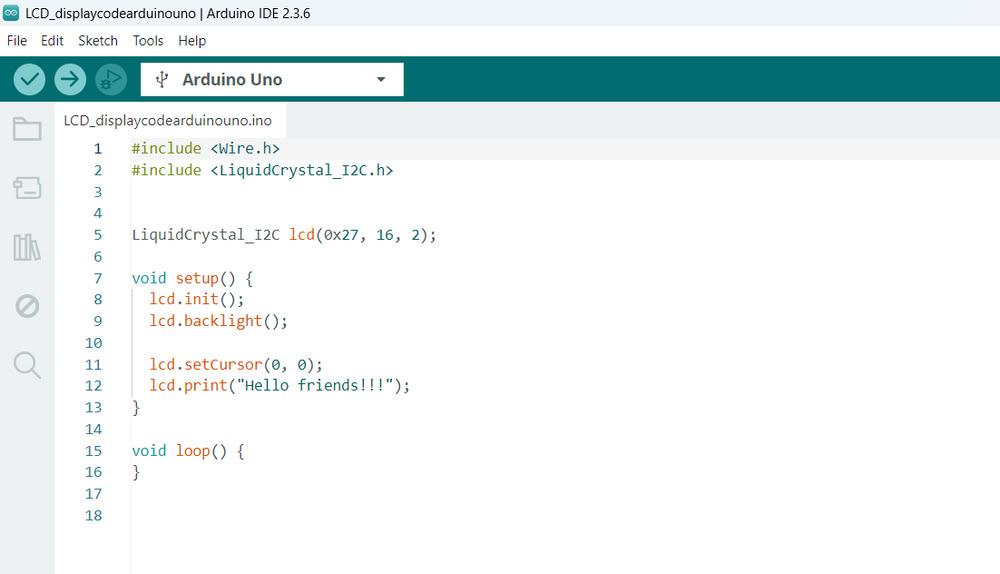Click the #include <Wire.h> line
Image resolution: width=1000 pixels, height=574 pixels.
(x=205, y=149)
